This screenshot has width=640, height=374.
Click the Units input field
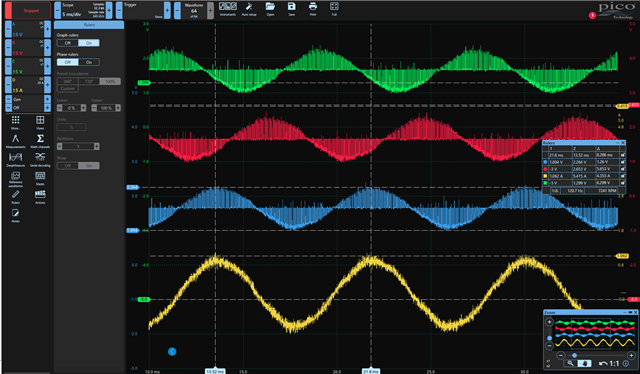pos(71,127)
